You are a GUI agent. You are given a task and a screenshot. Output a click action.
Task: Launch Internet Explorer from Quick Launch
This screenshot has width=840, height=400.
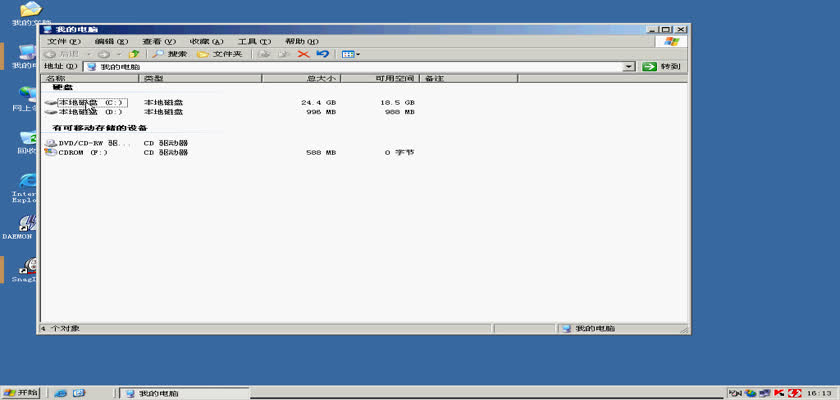click(x=61, y=393)
